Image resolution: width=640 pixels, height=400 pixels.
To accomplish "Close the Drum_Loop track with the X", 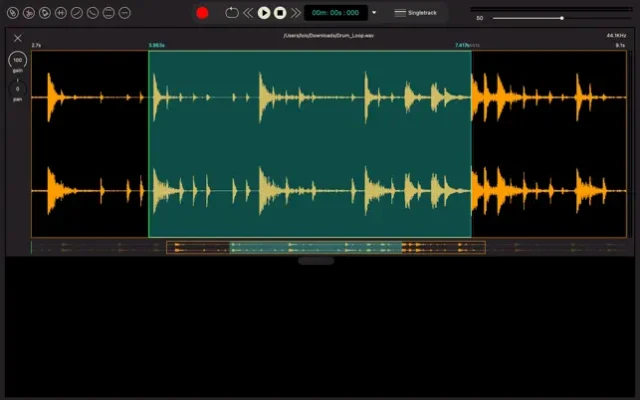I will pyautogui.click(x=17, y=38).
